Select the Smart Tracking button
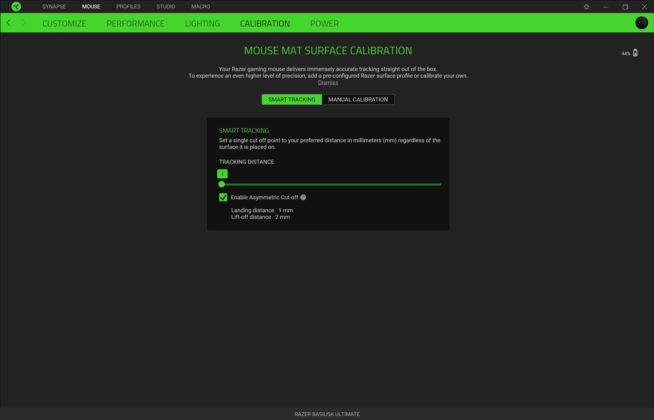The width and height of the screenshot is (654, 420). [x=292, y=99]
